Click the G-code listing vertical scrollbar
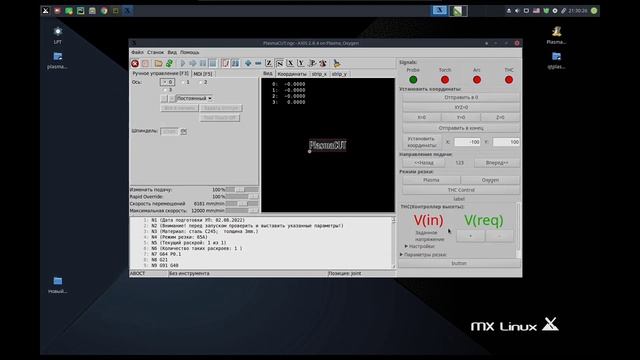Image resolution: width=640 pixels, height=360 pixels. (x=393, y=243)
